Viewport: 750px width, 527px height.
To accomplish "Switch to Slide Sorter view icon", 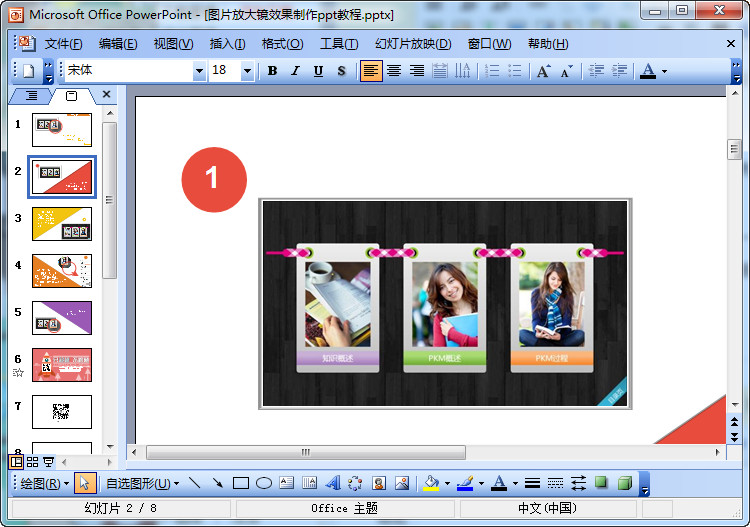I will 33,462.
